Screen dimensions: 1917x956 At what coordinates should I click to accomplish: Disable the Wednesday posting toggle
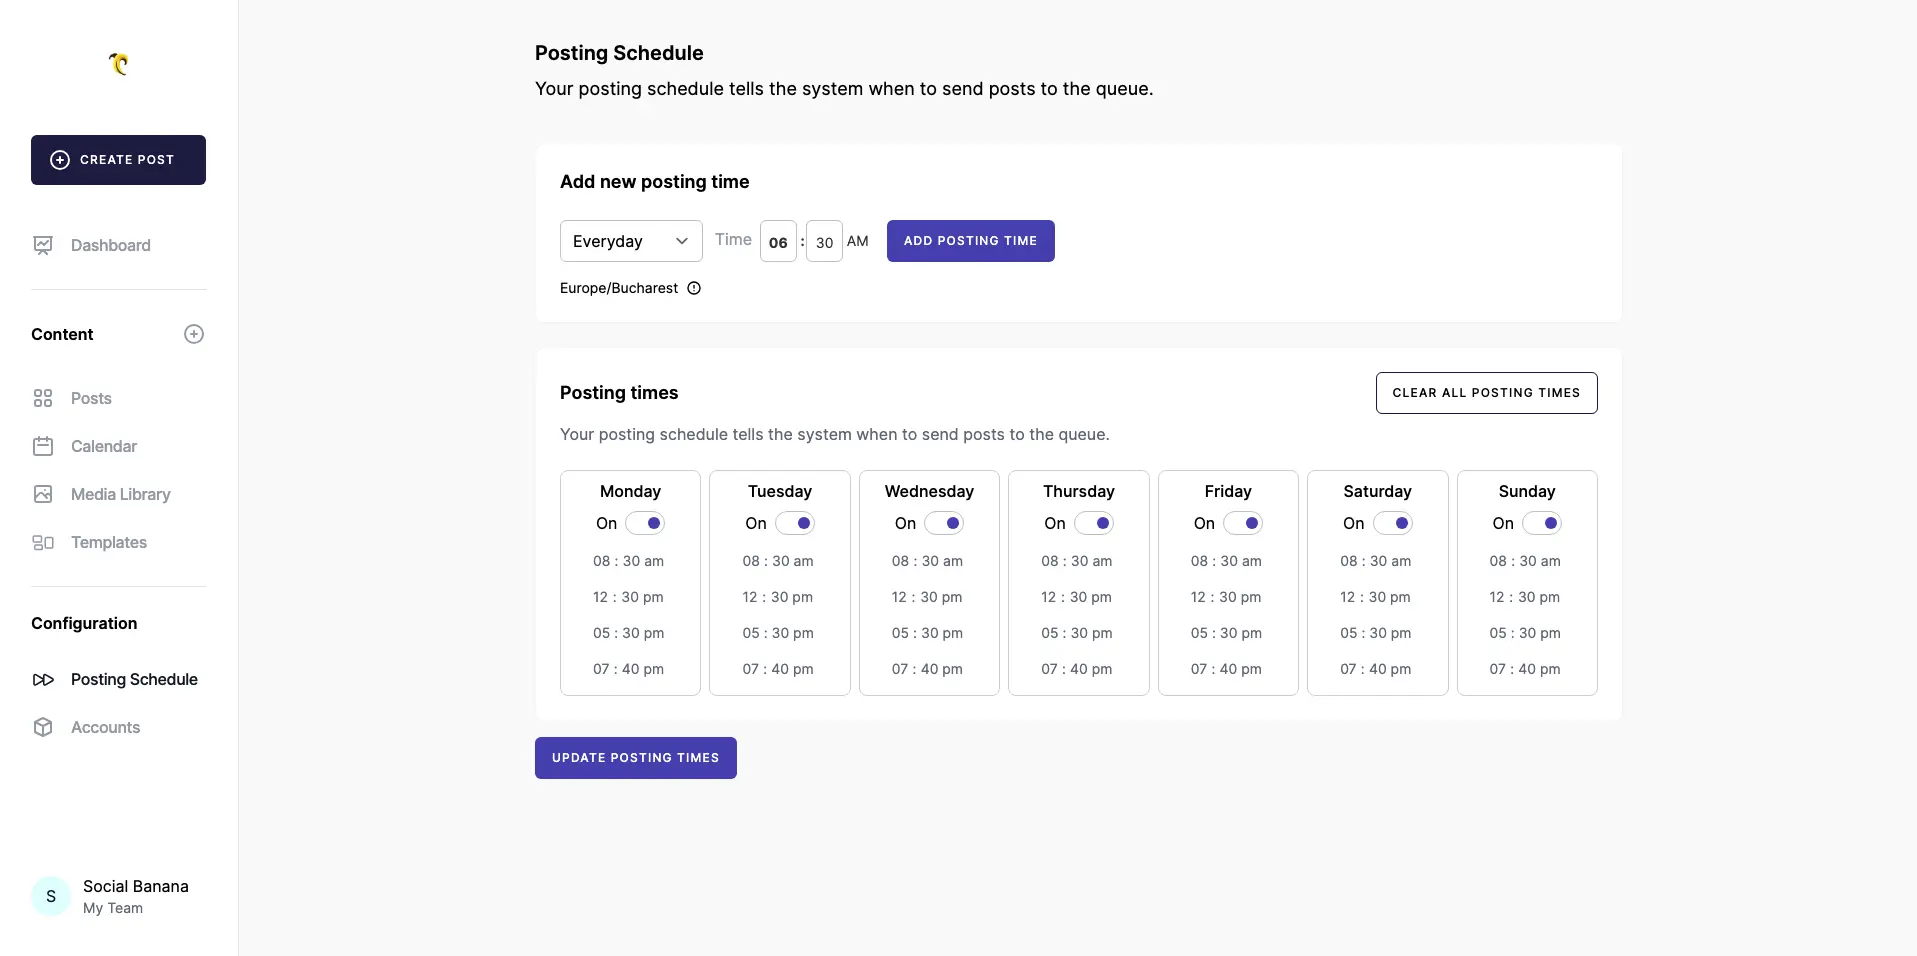(943, 523)
